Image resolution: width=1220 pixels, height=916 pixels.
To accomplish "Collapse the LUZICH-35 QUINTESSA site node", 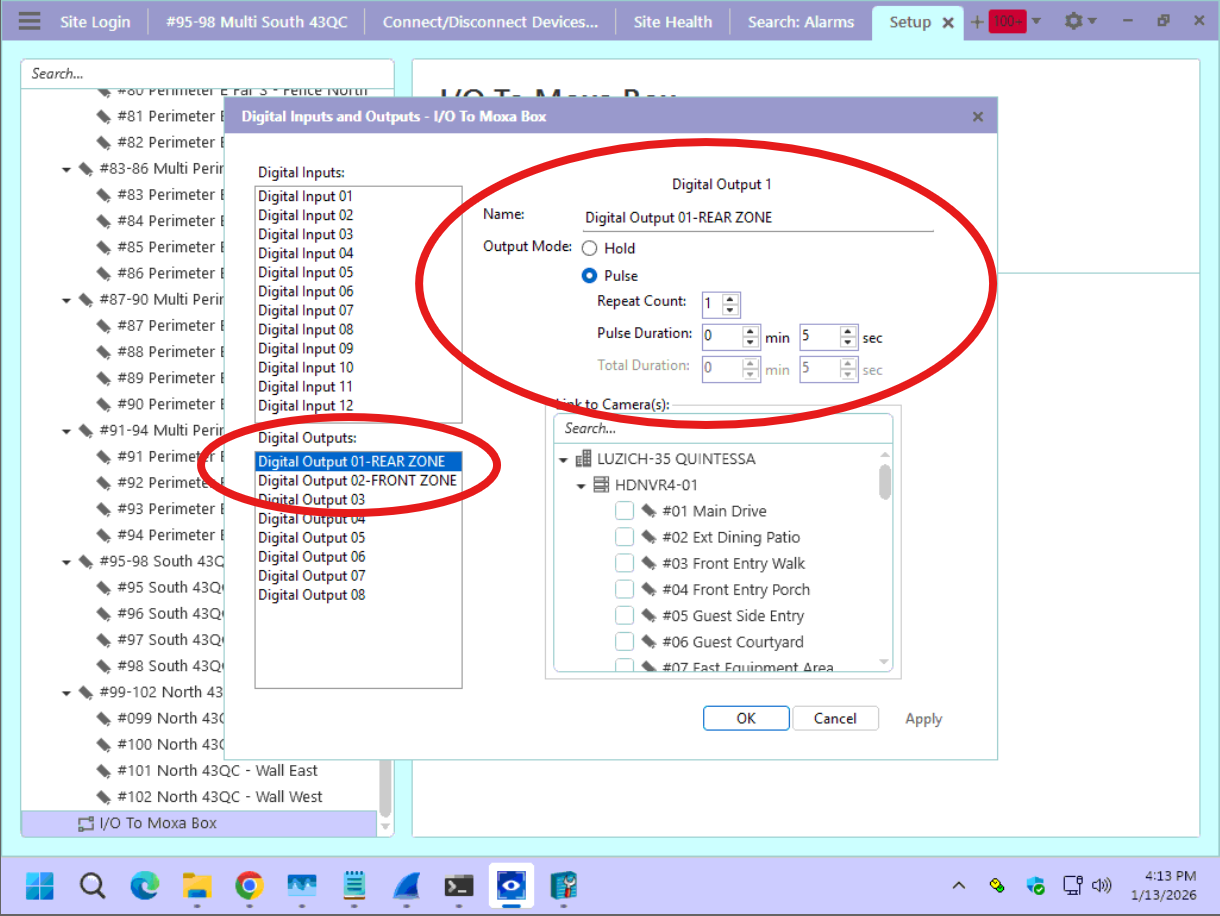I will [x=564, y=460].
